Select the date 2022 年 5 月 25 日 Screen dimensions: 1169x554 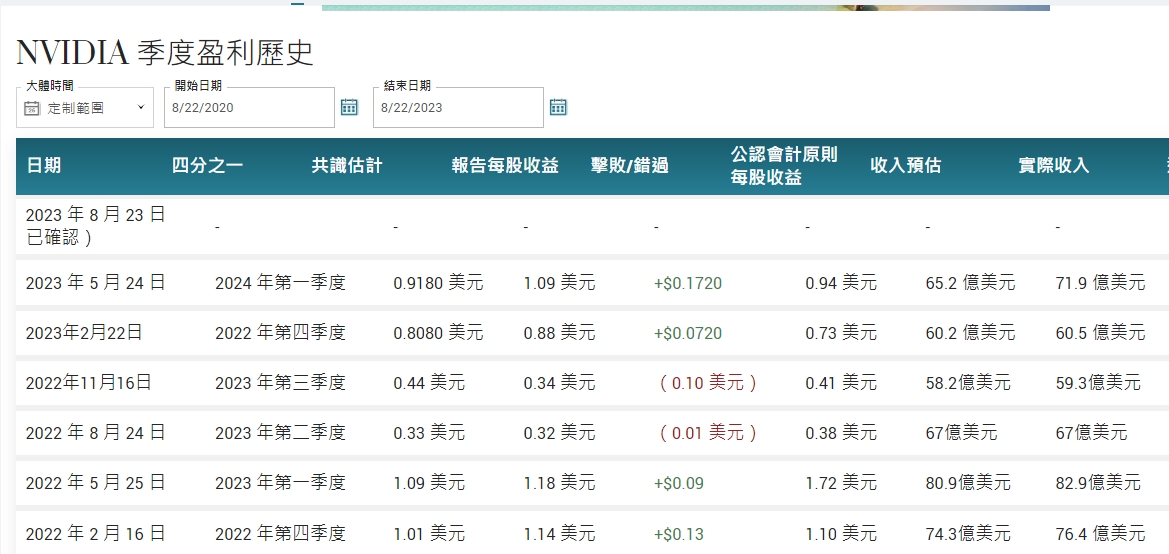[x=95, y=482]
